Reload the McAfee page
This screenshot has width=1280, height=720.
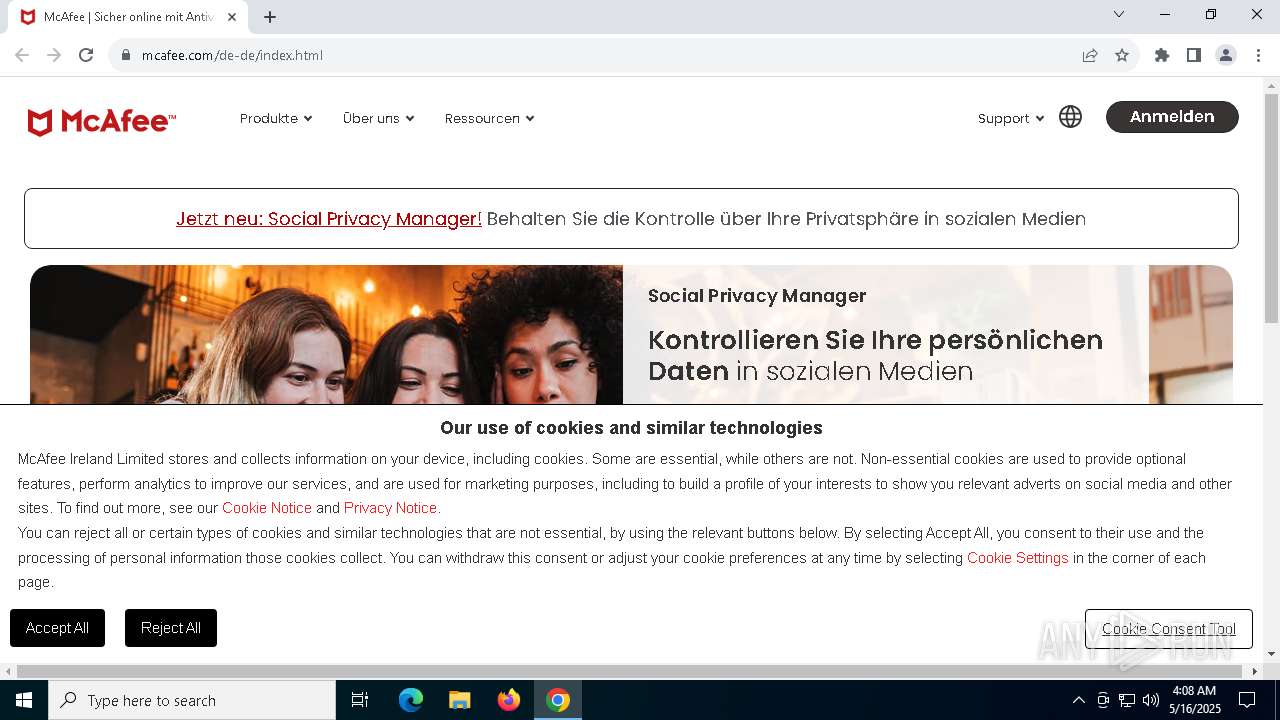pos(86,55)
